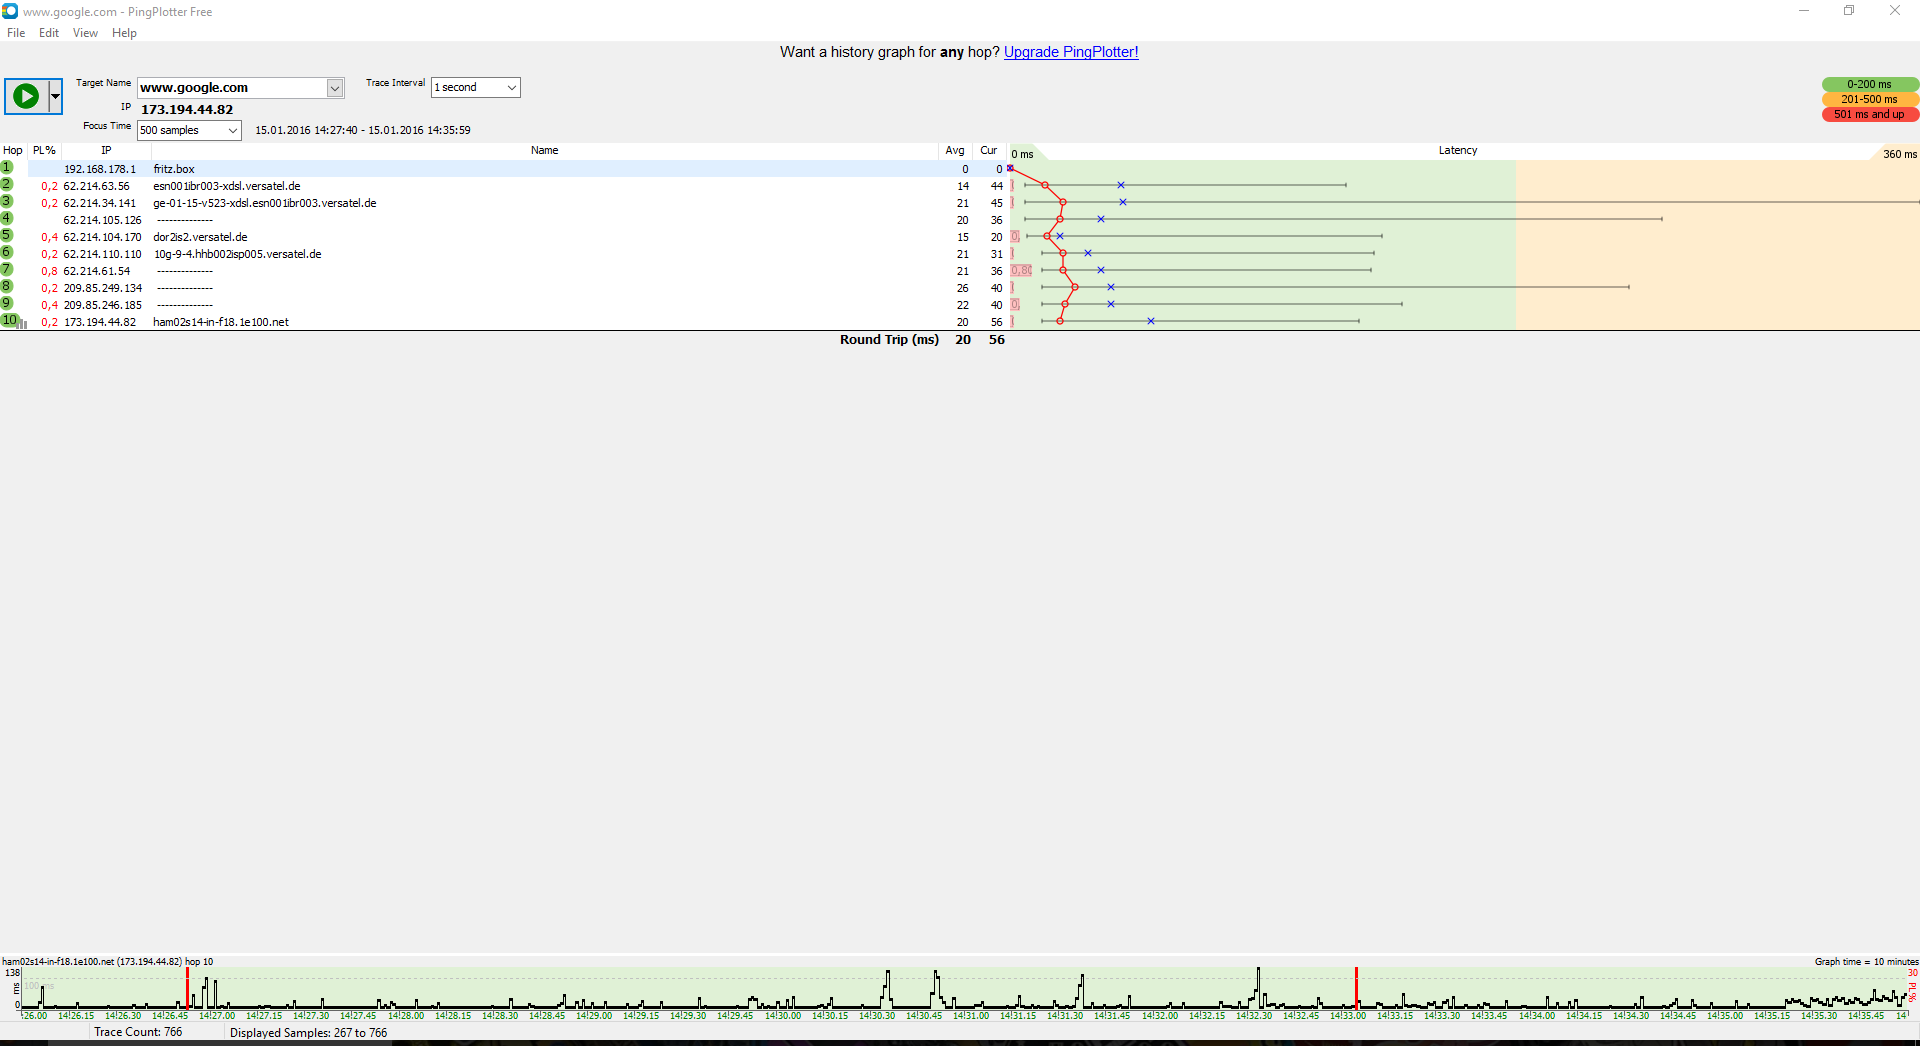This screenshot has width=1920, height=1046.
Task: Open the Help menu
Action: click(124, 33)
